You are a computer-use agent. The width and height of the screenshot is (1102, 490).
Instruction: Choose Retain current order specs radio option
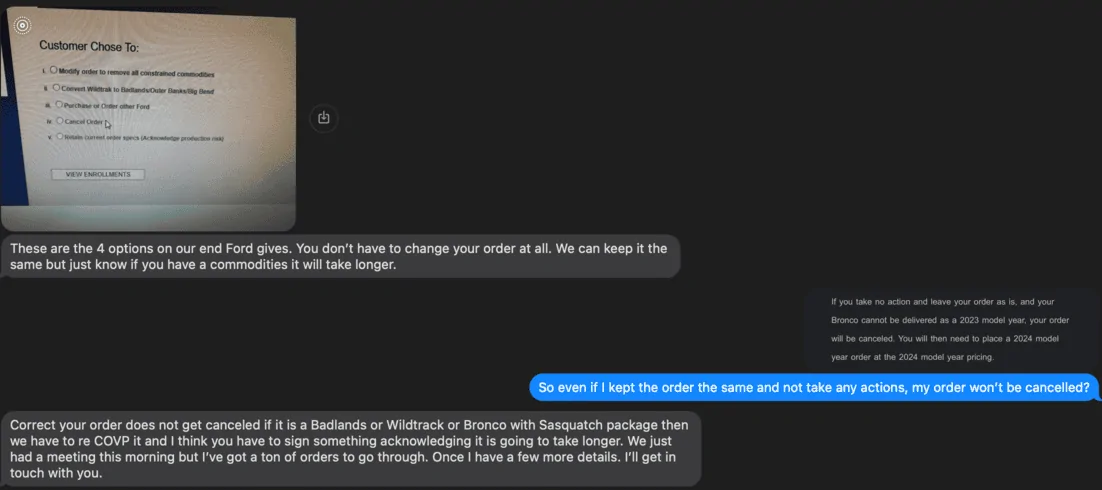60,136
